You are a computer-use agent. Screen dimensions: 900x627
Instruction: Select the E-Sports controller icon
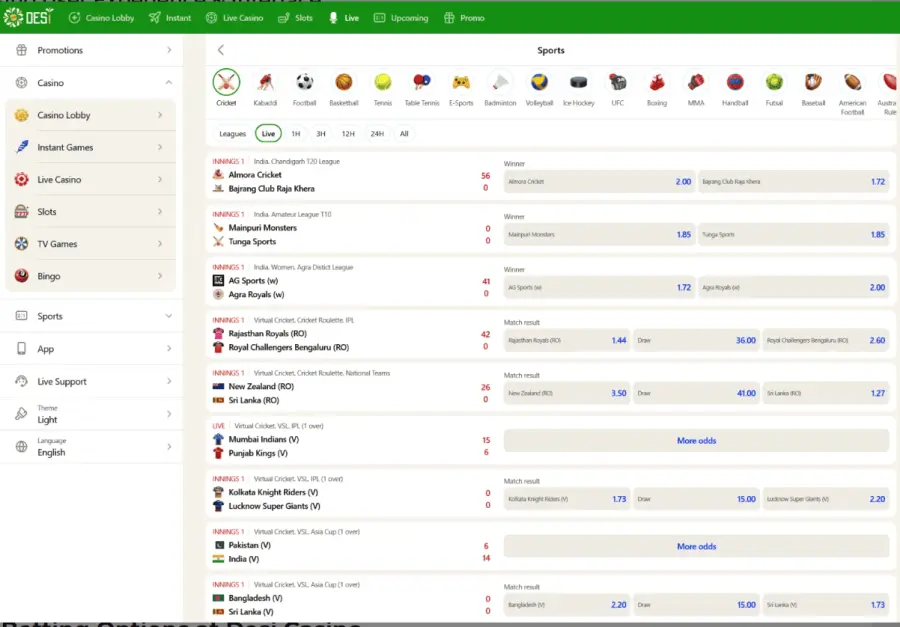(x=461, y=82)
